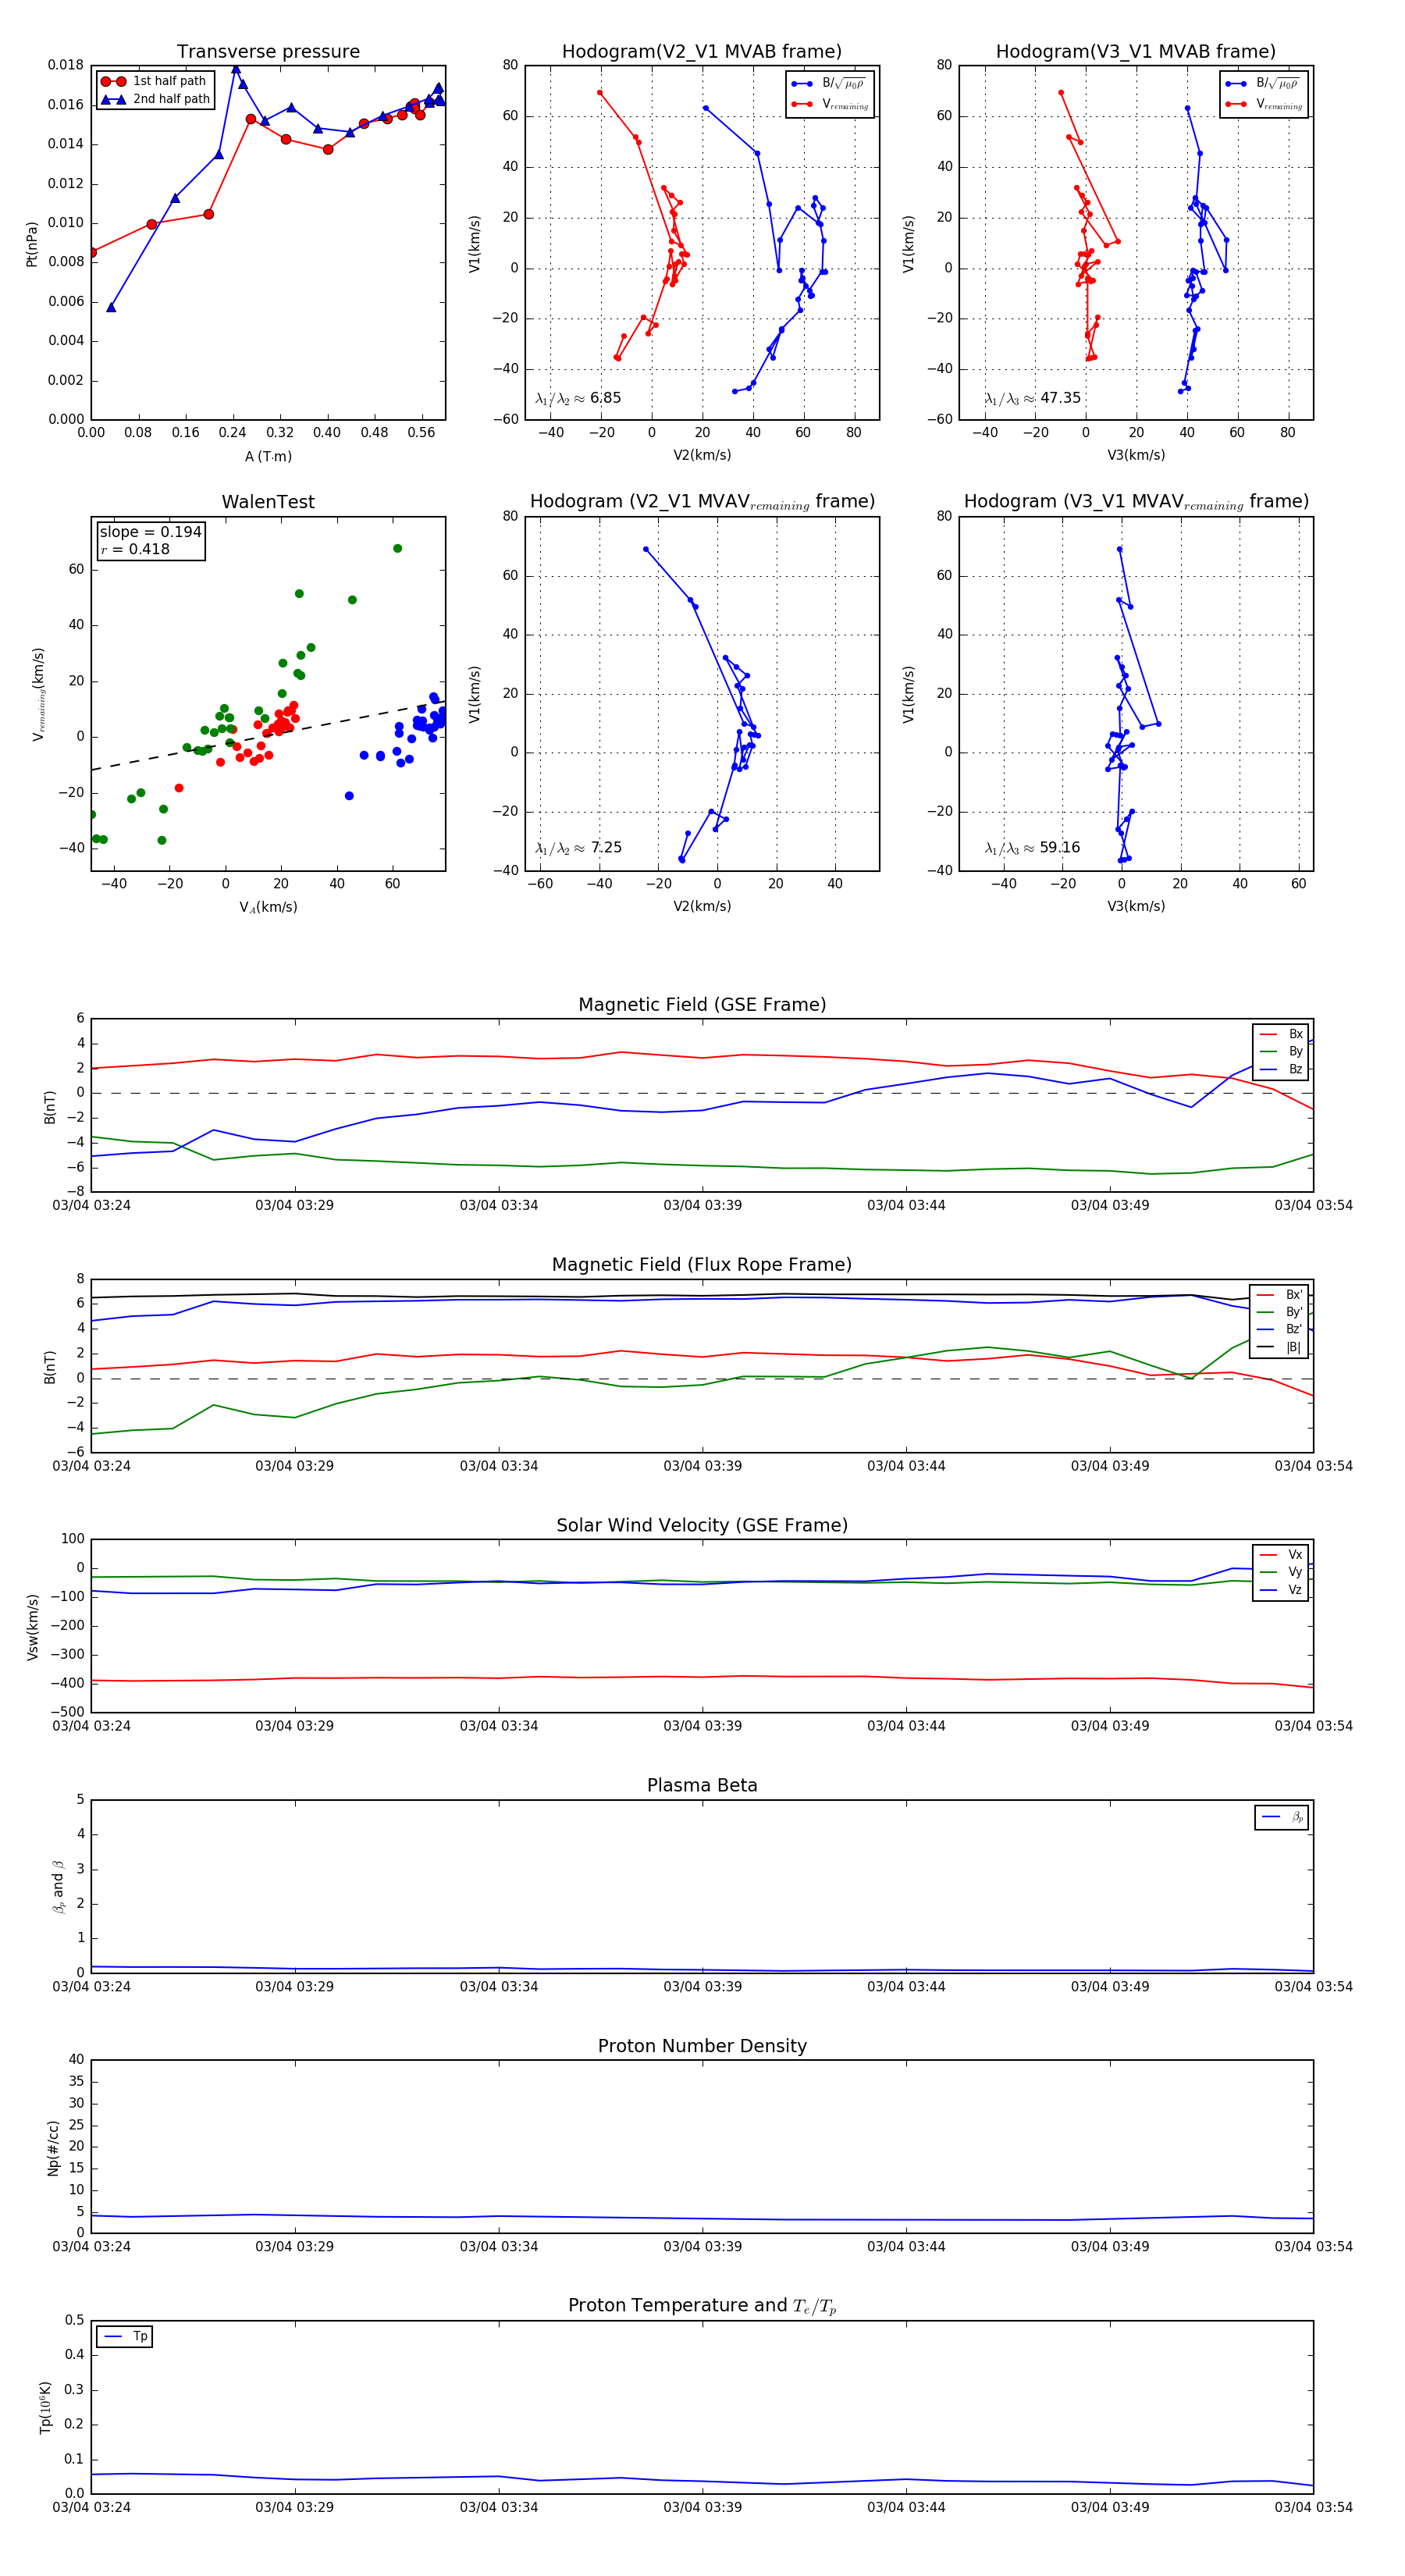Select the "Bz" legend entry in the GSE plot
The image size is (1405, 2576).
[x=1281, y=1069]
